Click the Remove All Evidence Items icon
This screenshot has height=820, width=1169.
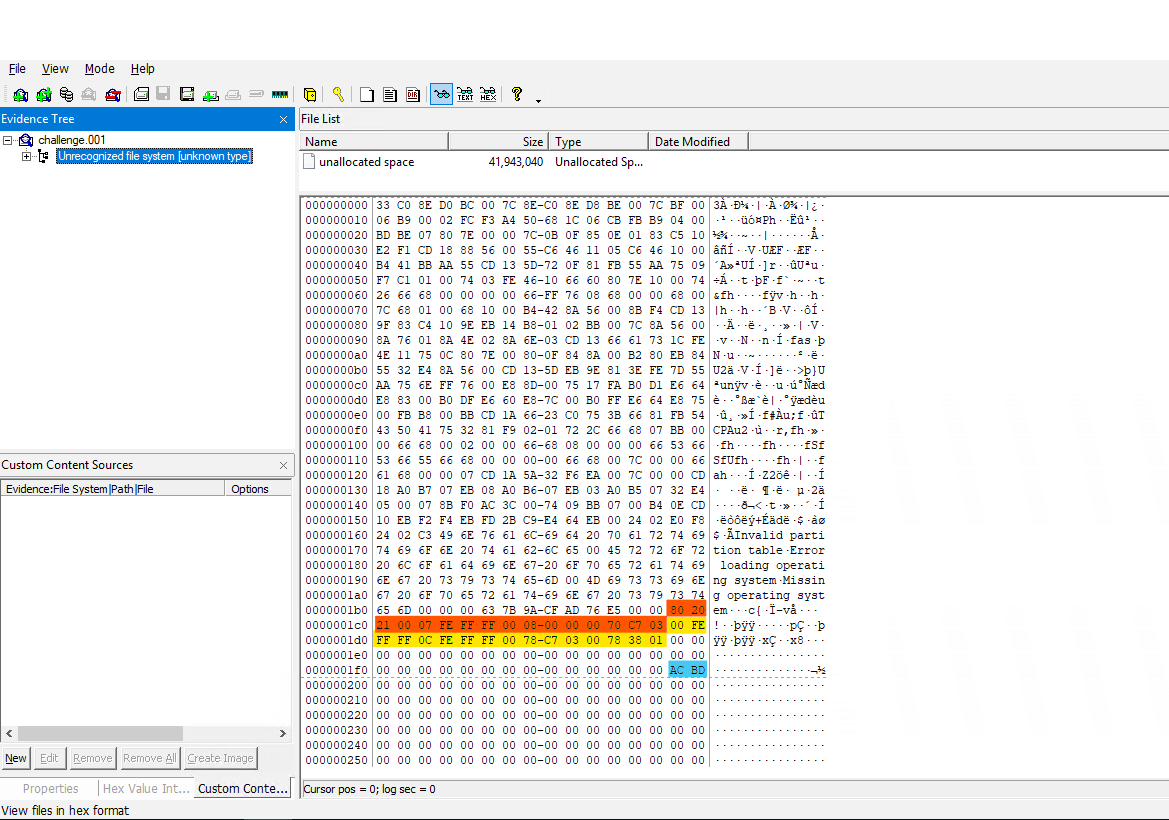tap(113, 95)
